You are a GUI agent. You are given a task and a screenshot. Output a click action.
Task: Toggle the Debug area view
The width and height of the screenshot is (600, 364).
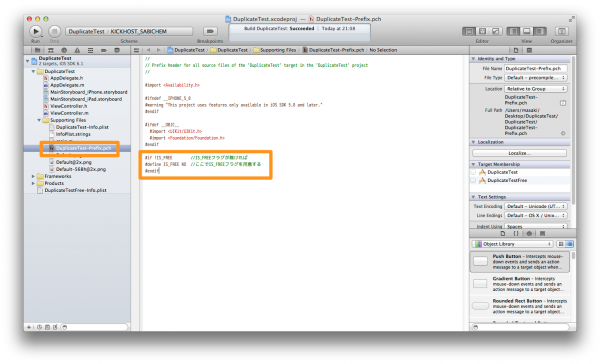527,31
